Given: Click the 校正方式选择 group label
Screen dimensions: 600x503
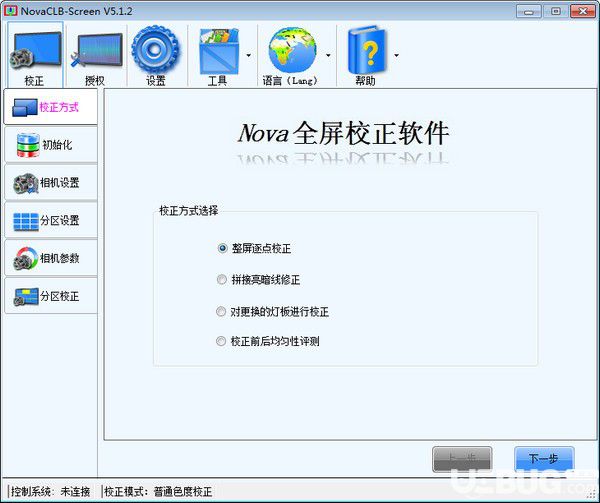Looking at the screenshot, I should pos(188,210).
